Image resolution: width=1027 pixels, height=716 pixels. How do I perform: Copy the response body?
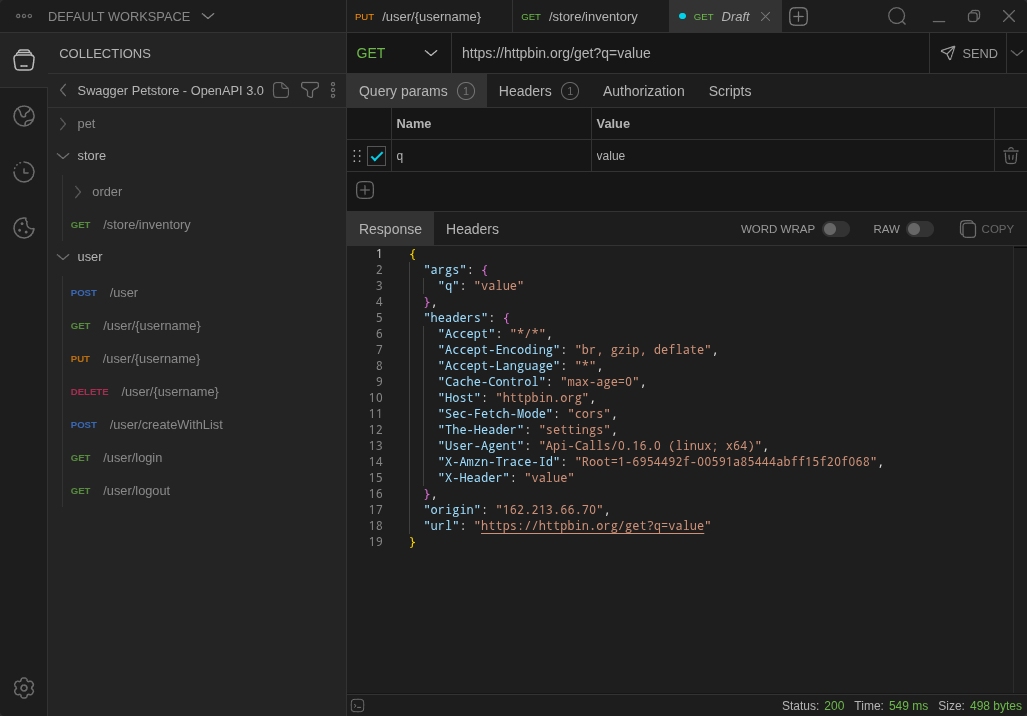pos(986,229)
